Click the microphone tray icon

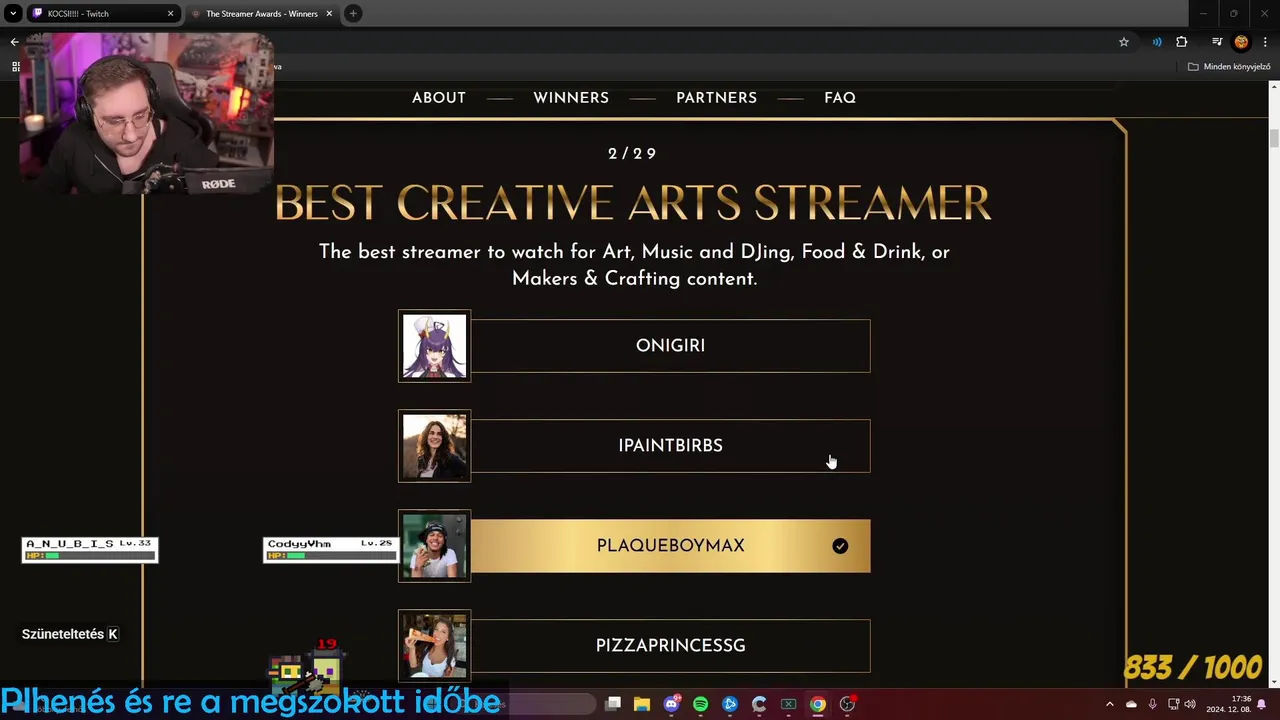(1152, 704)
